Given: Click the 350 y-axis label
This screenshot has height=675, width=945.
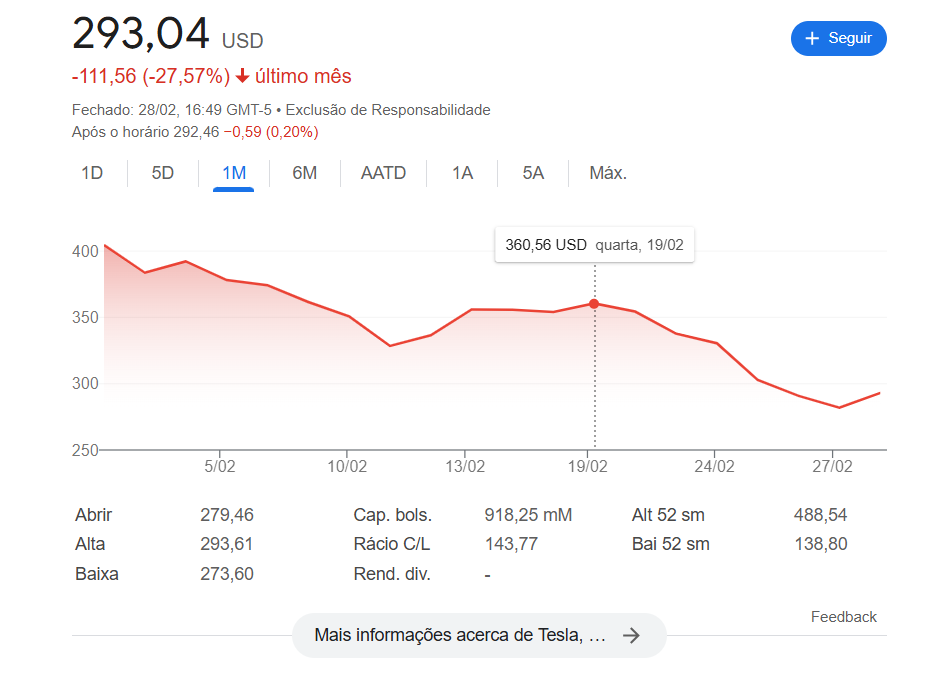Looking at the screenshot, I should (85, 318).
